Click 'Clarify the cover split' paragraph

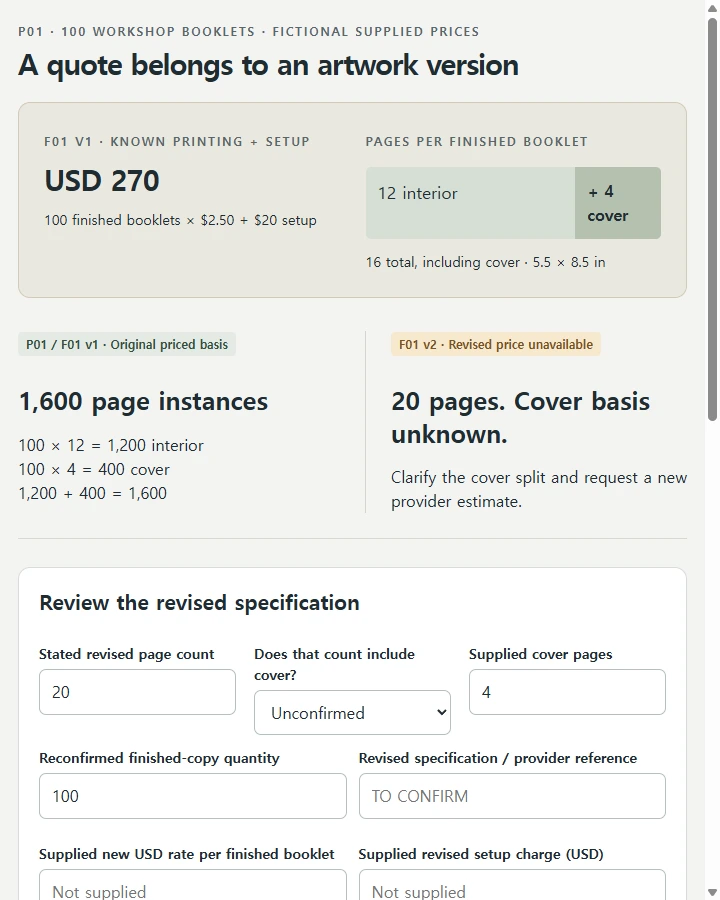[539, 490]
